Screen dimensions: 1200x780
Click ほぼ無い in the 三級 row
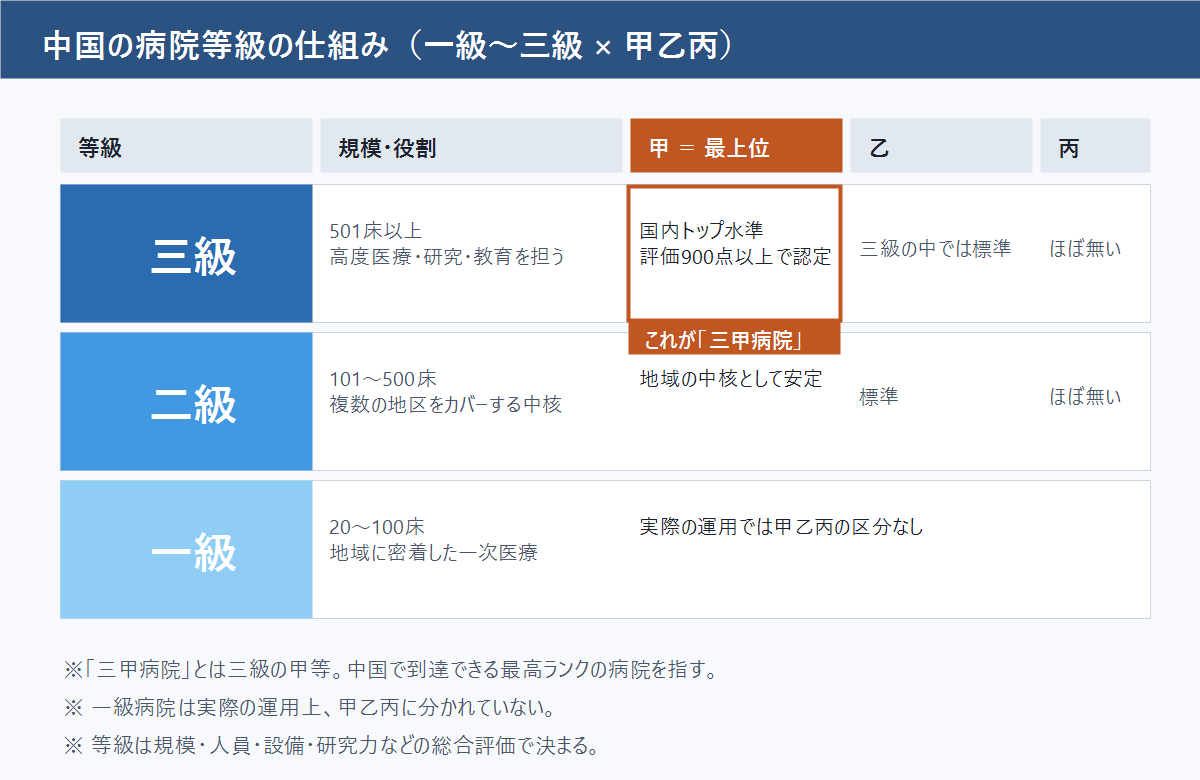[1085, 249]
